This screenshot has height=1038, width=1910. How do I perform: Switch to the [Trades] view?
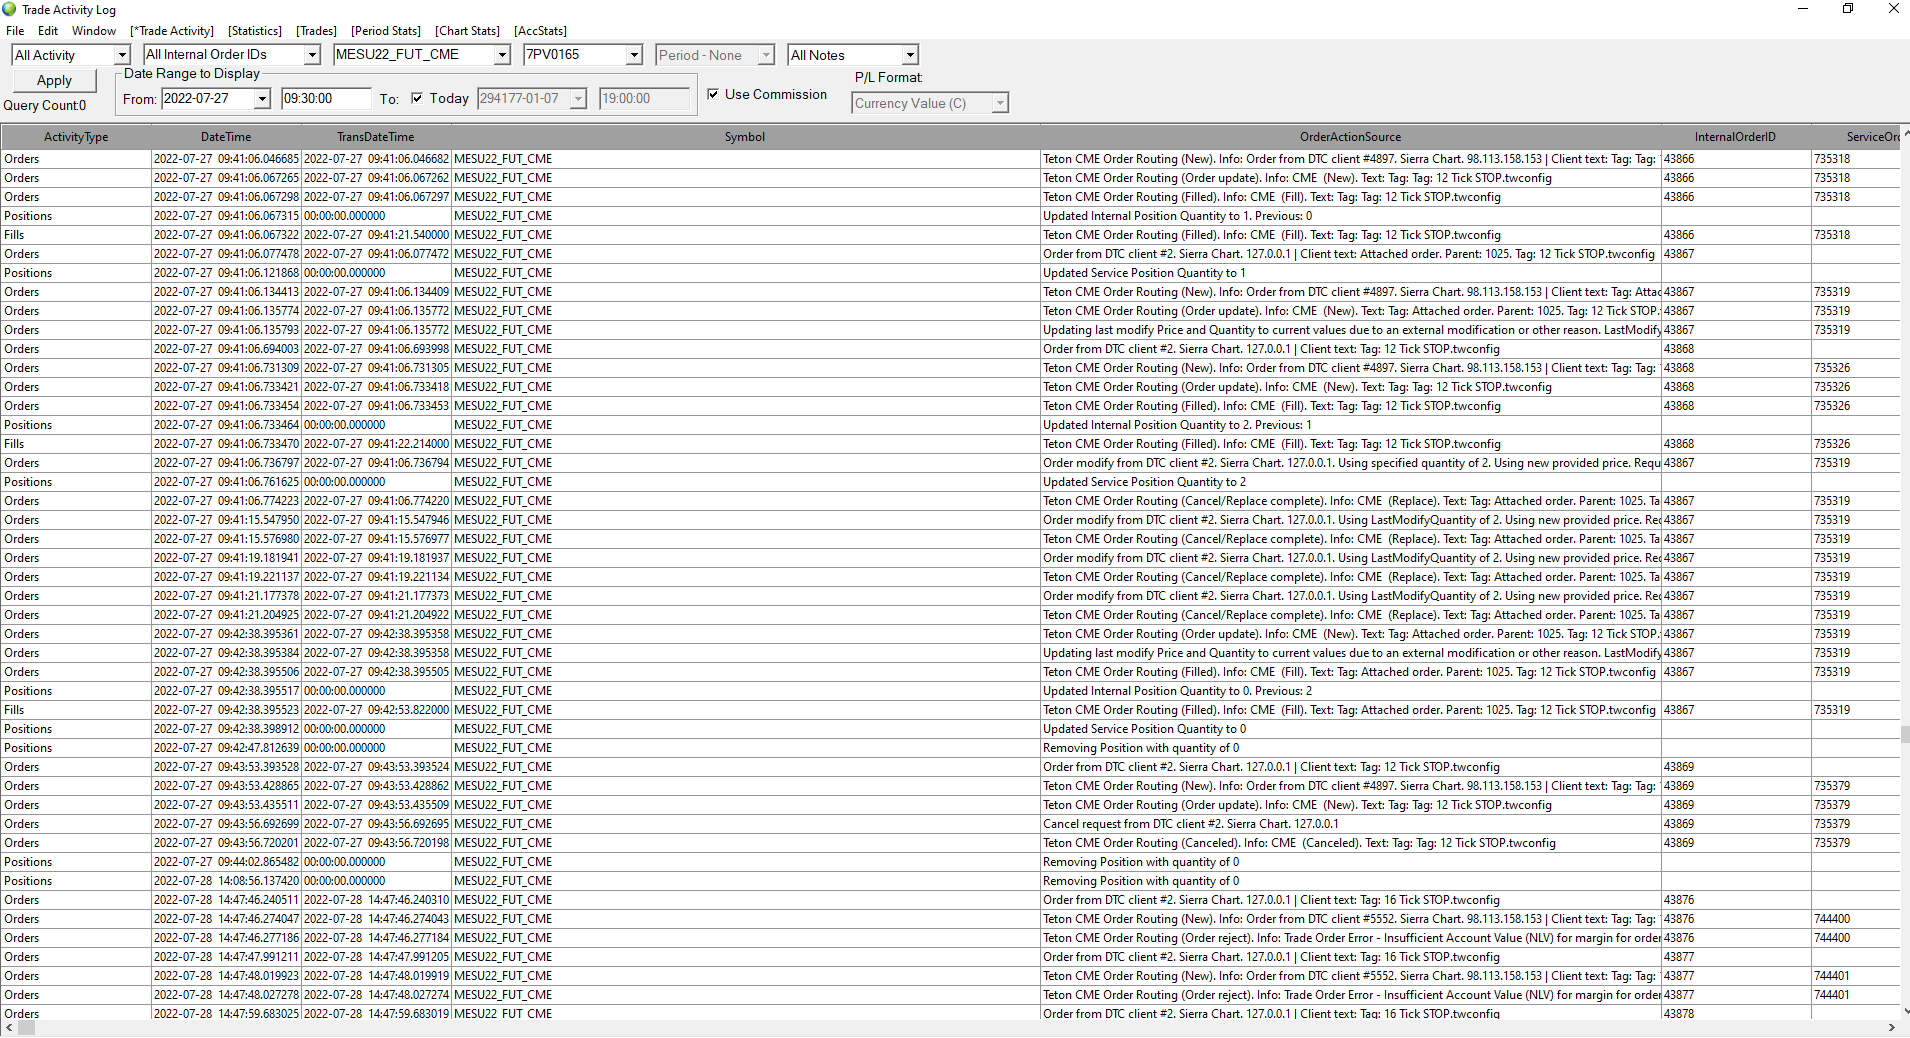point(316,31)
